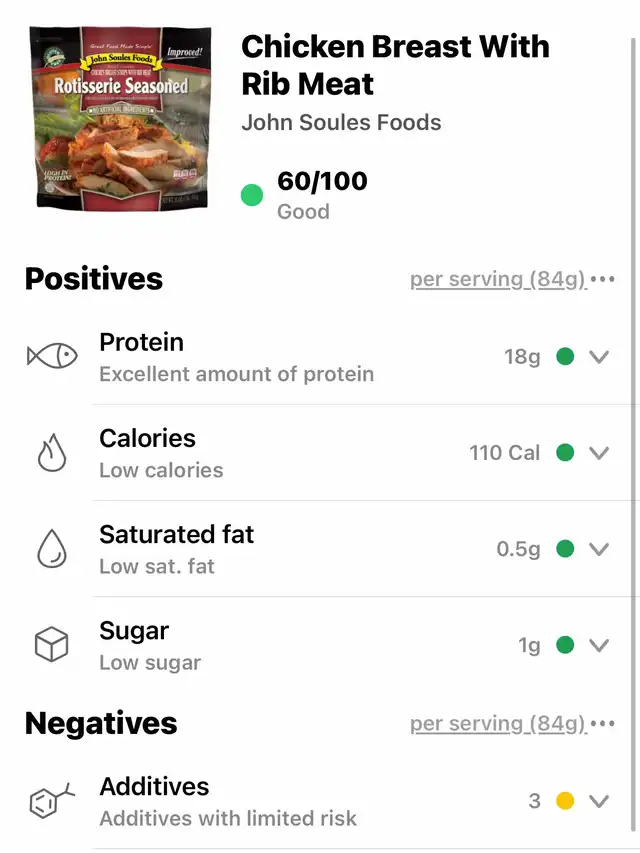Click the molecule icon for Additives

52,800
